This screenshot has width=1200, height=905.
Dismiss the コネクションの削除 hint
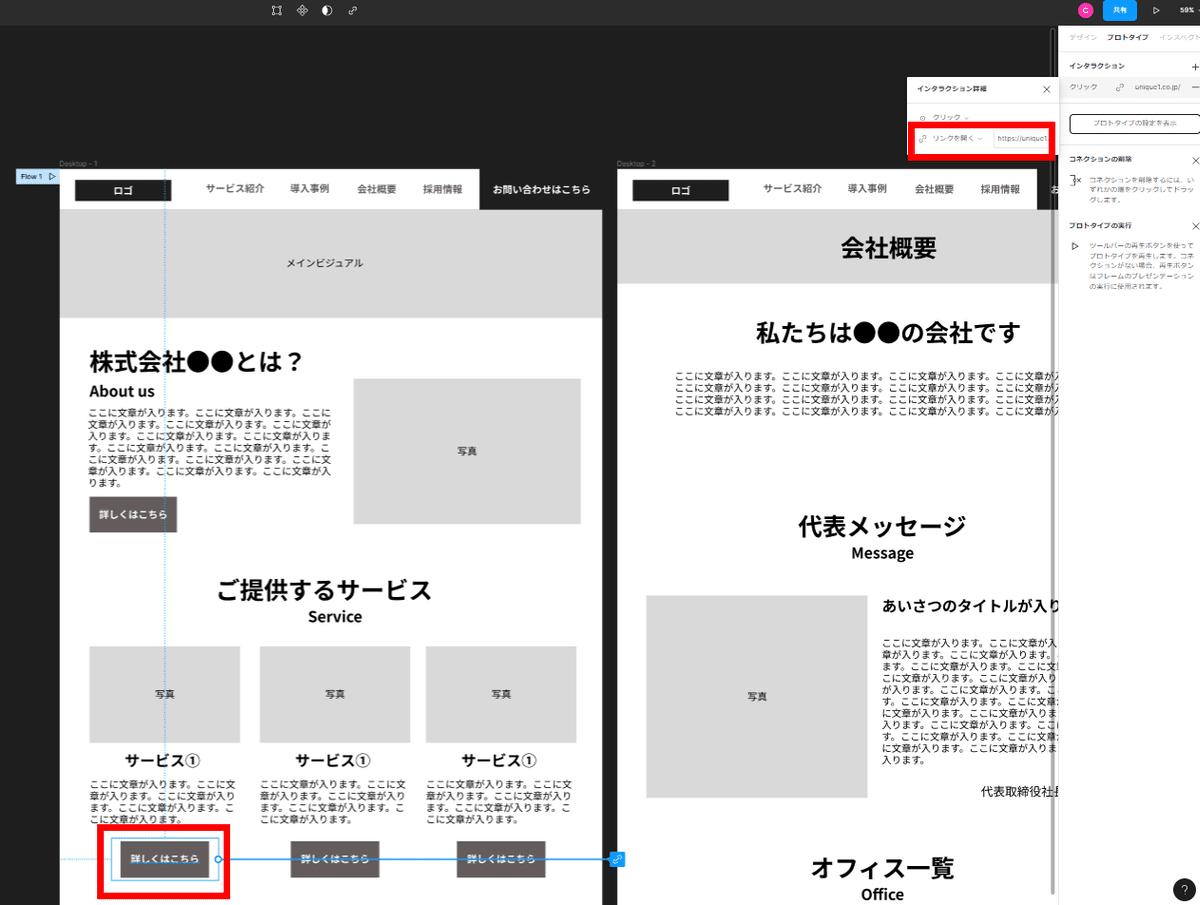point(1195,160)
